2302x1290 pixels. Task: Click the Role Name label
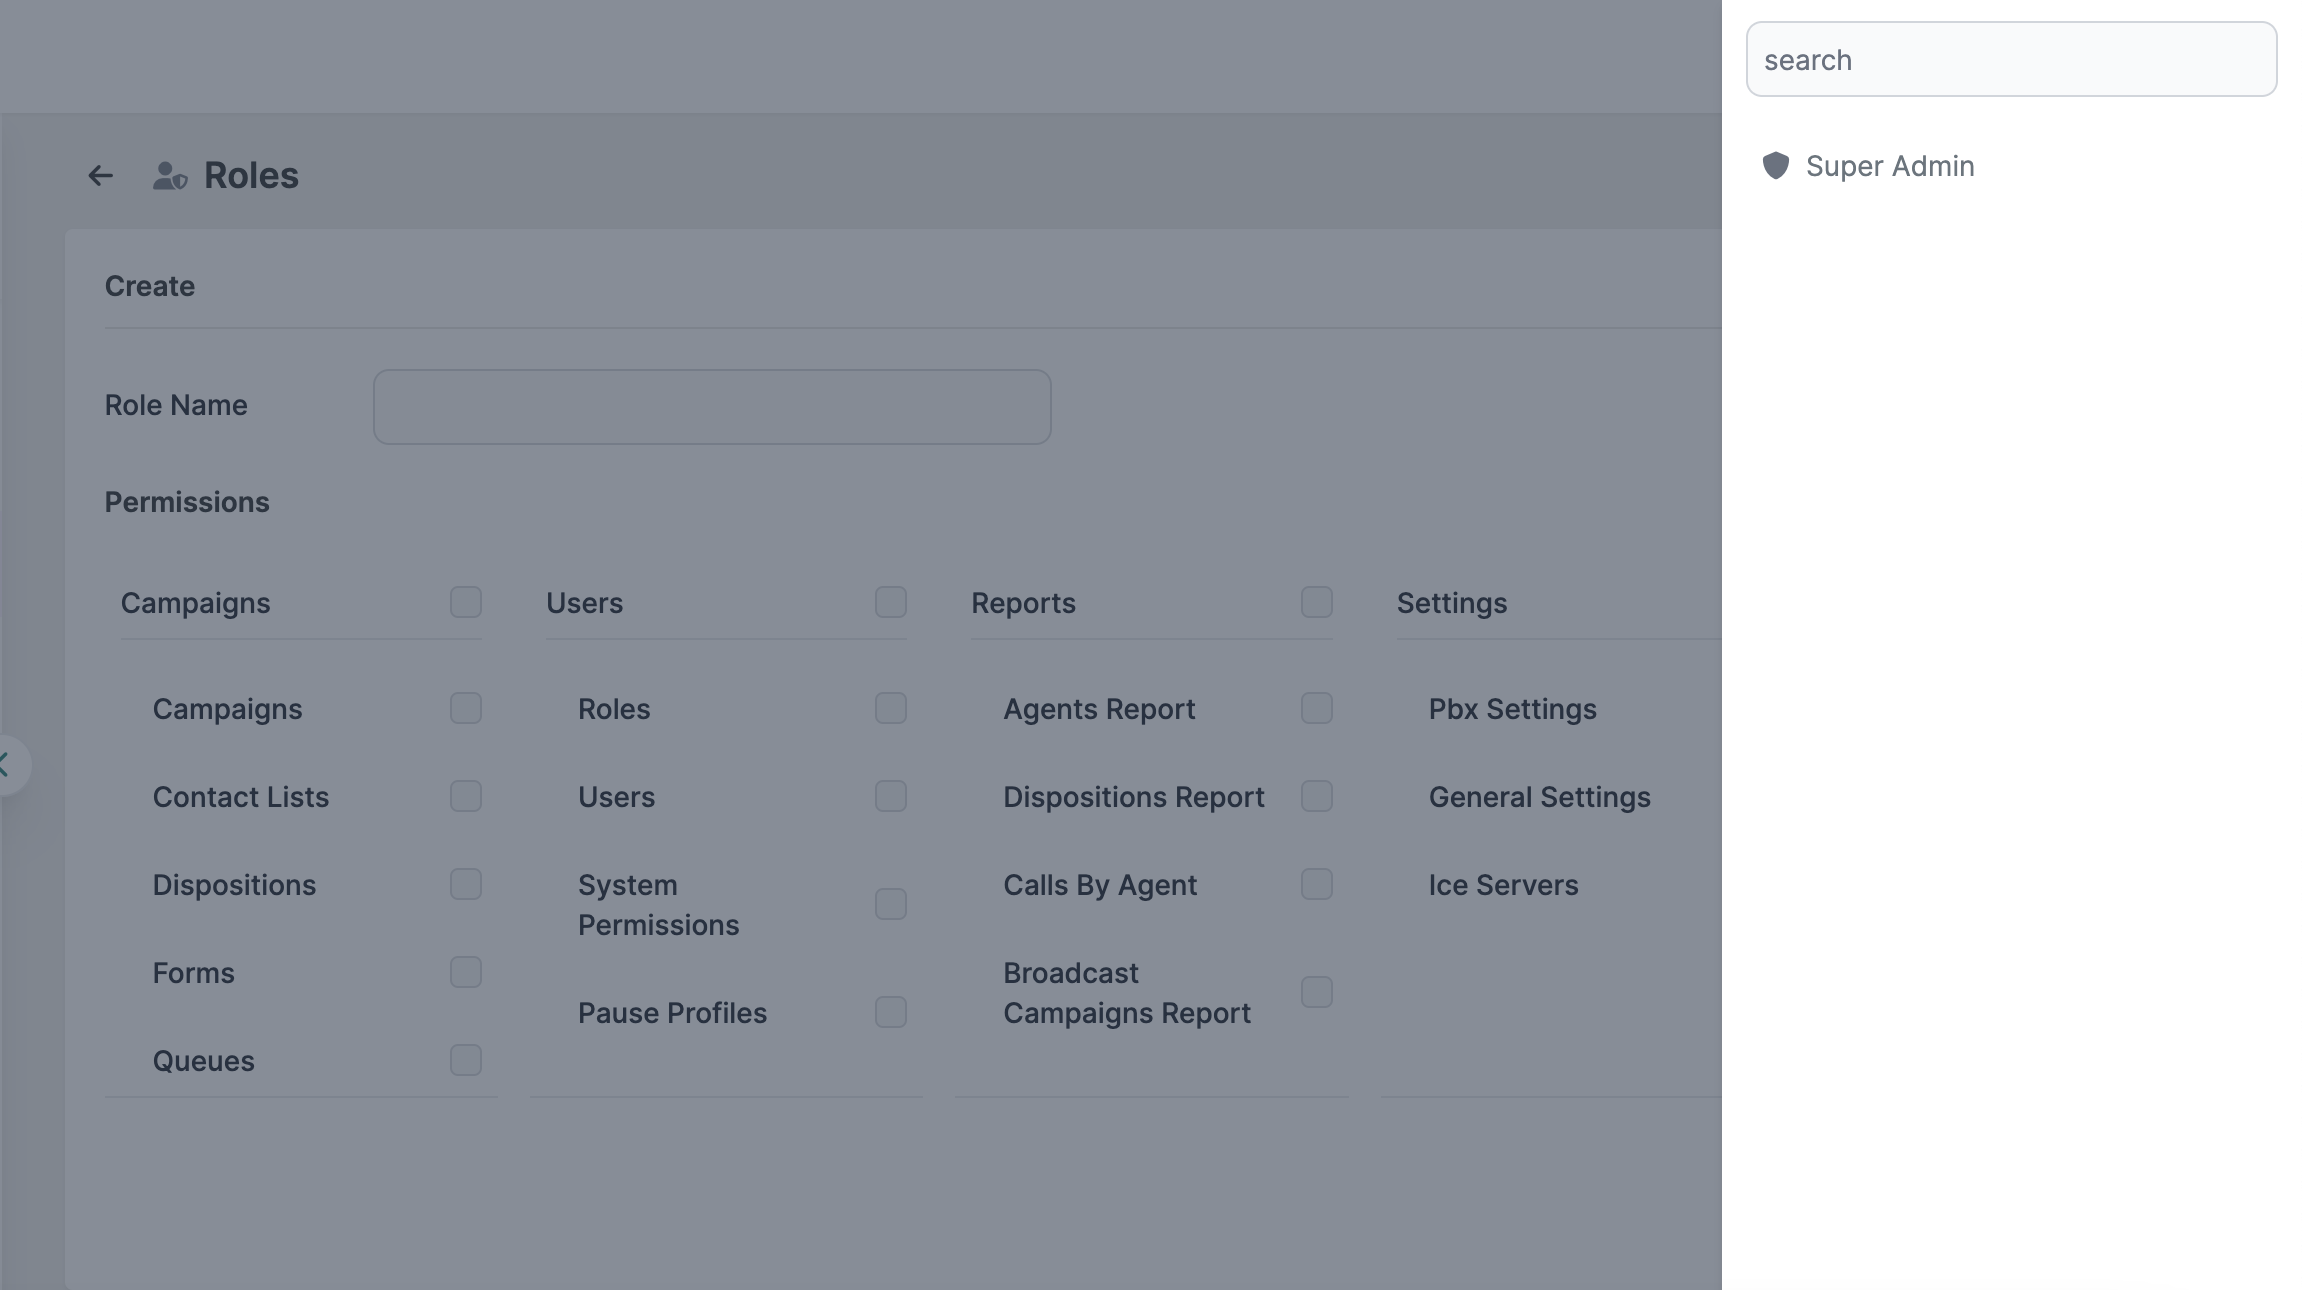point(176,405)
